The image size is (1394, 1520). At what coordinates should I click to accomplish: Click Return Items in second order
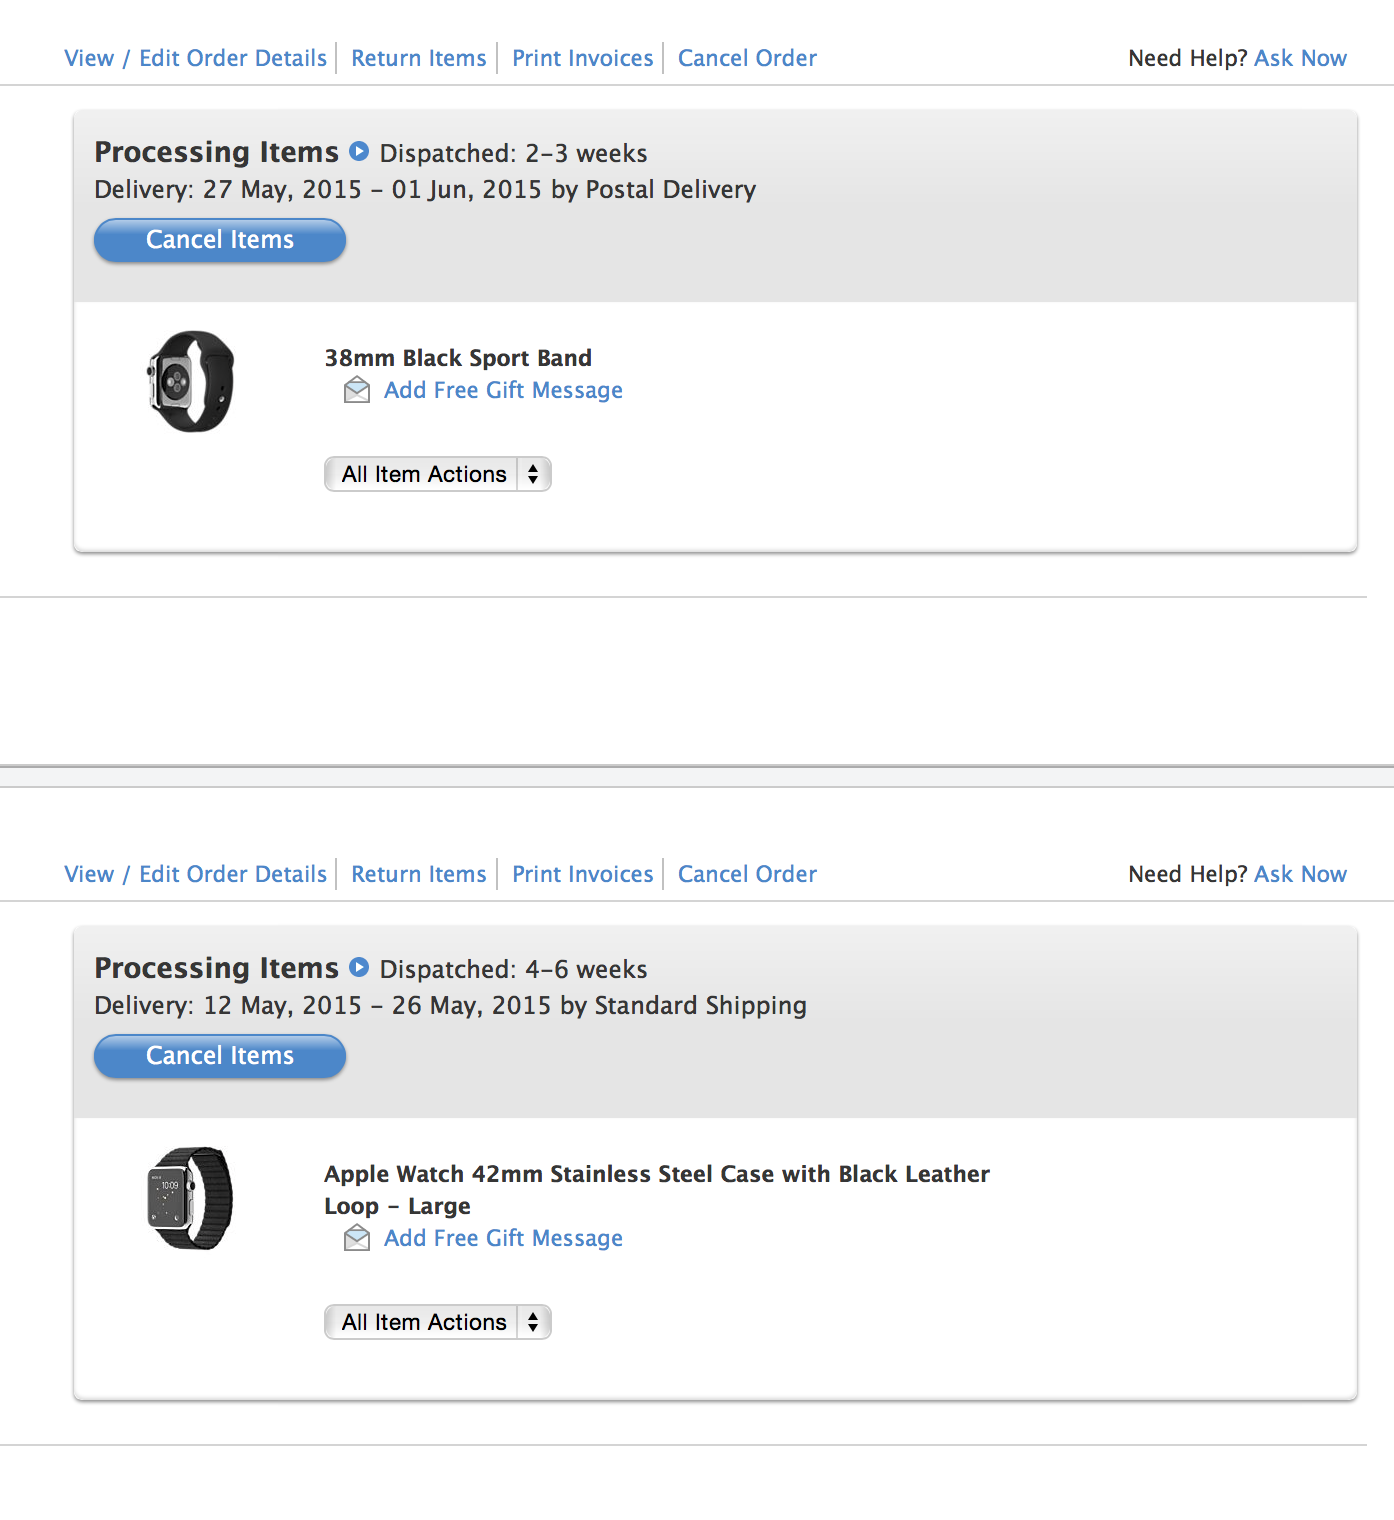click(x=418, y=874)
